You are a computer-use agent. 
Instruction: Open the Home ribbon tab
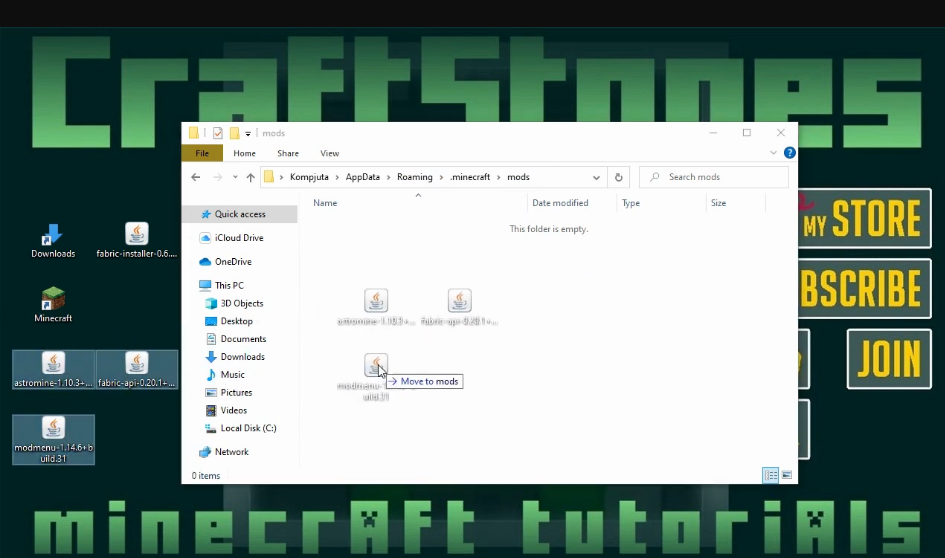(244, 153)
